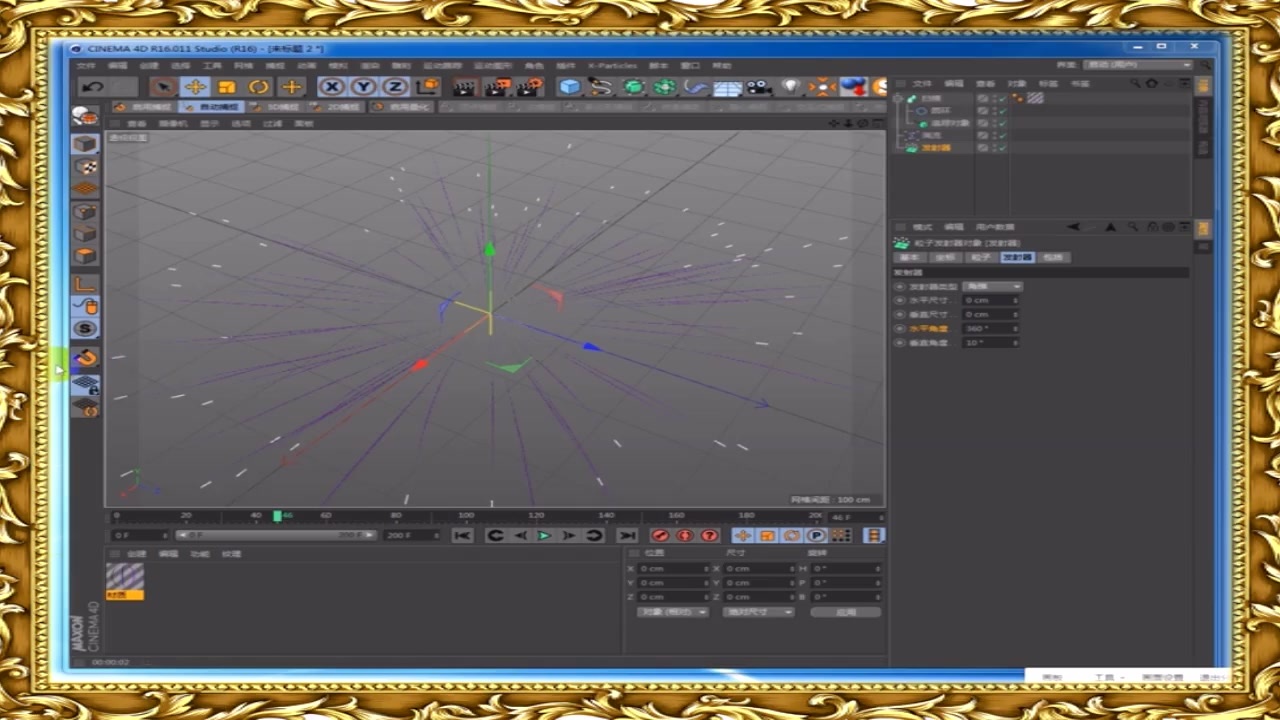This screenshot has width=1280, height=720.
Task: Open the emitter type dropdown in Attributes
Action: 992,286
